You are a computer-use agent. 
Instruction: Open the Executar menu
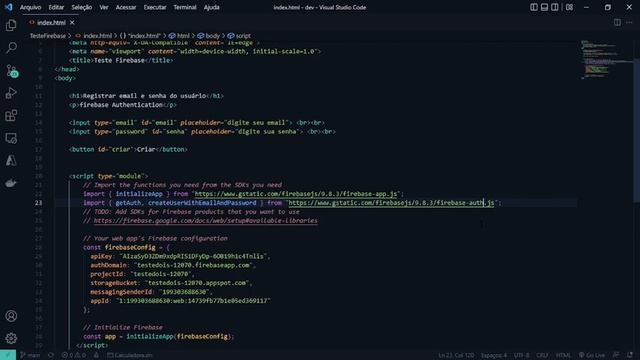(x=155, y=7)
